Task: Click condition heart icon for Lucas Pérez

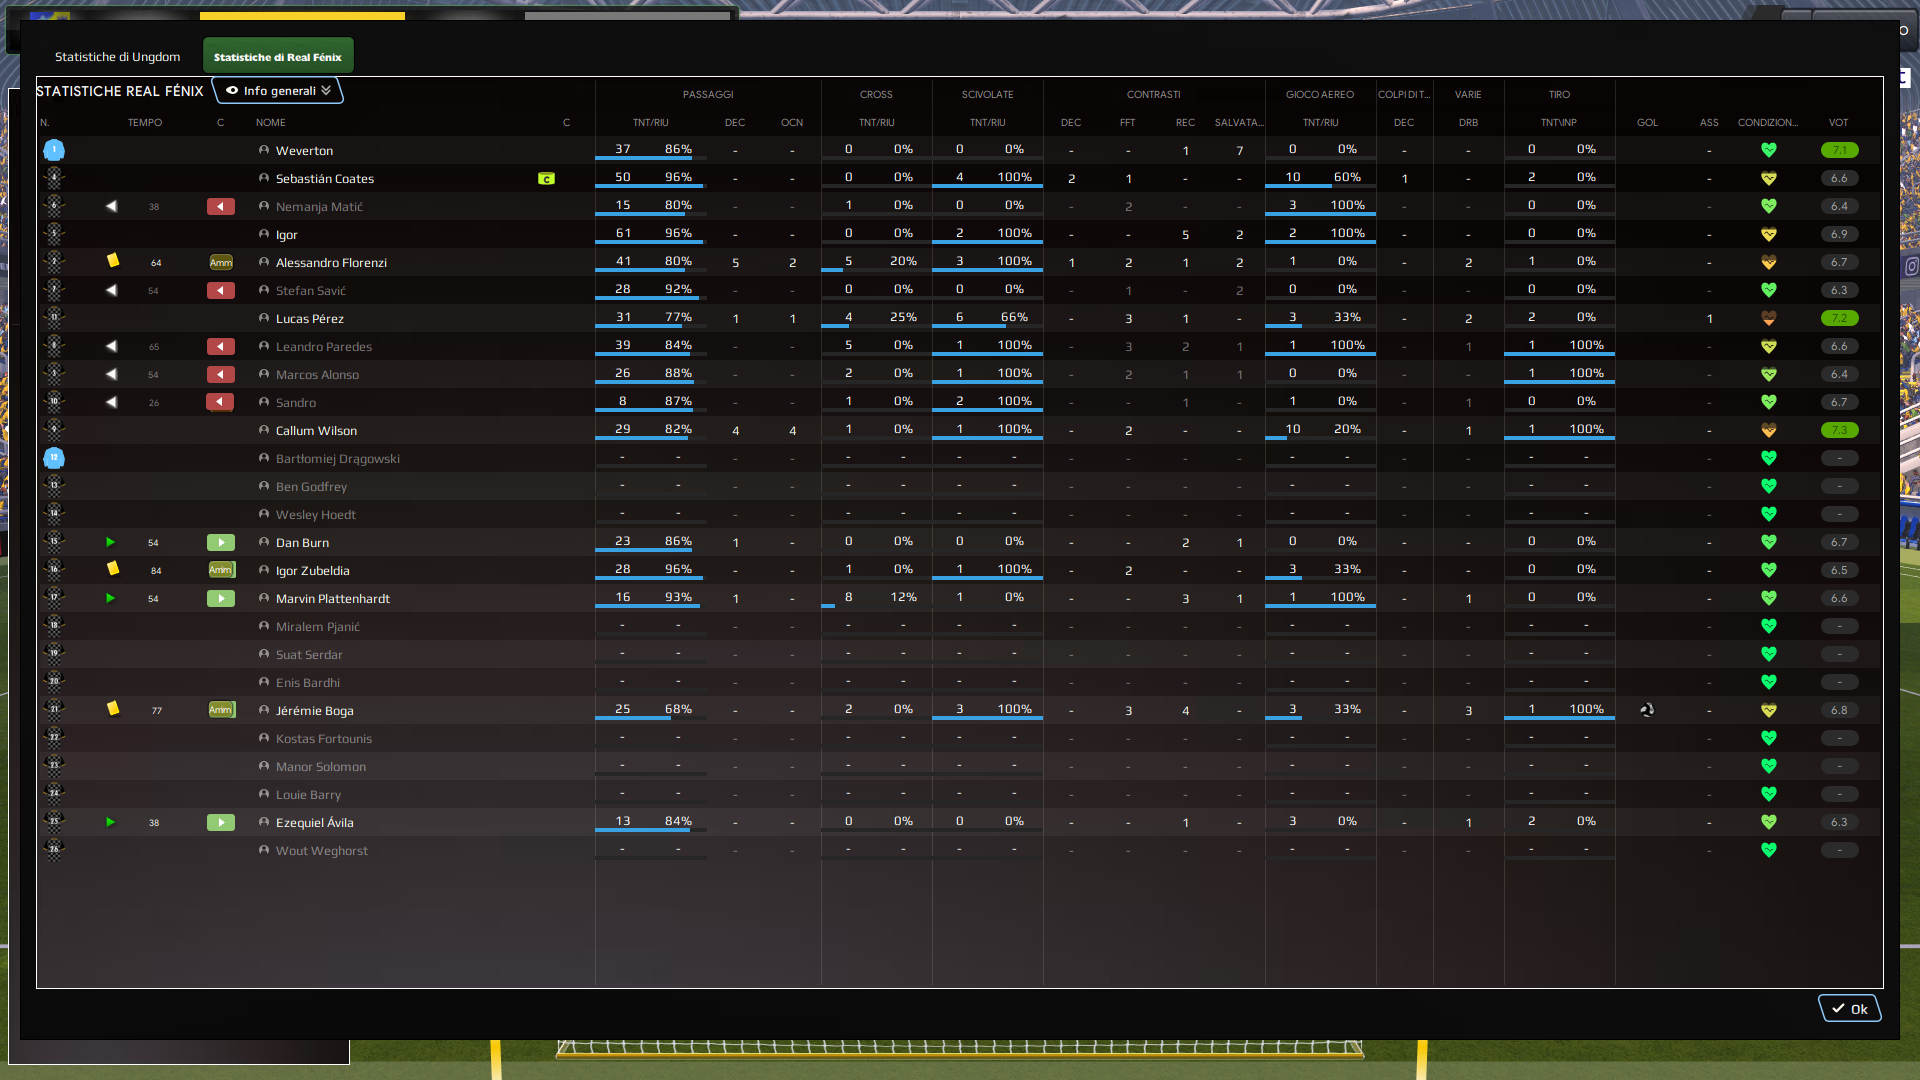Action: [1768, 318]
